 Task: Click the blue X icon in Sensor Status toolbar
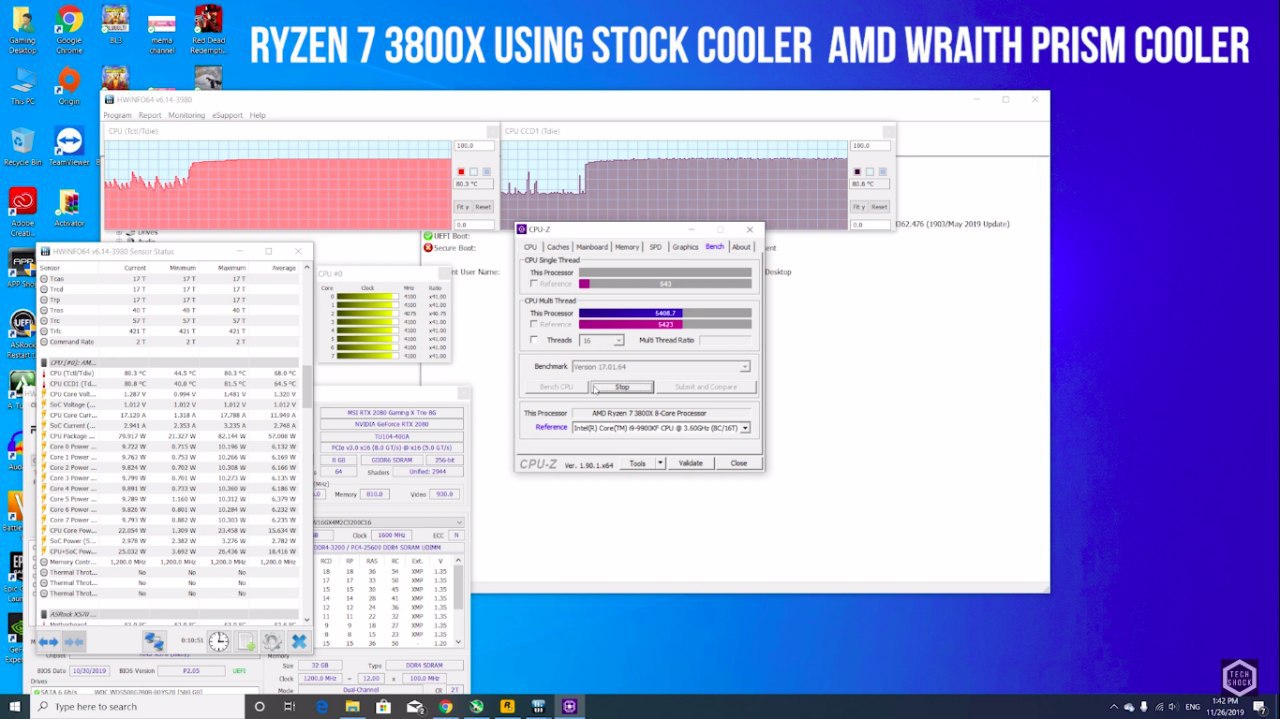pyautogui.click(x=298, y=641)
